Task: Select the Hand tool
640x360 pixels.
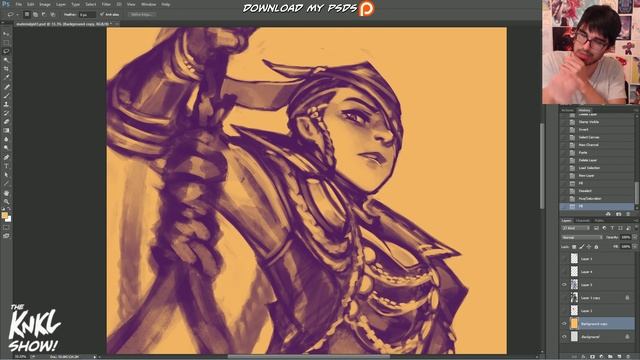Action: click(x=6, y=193)
